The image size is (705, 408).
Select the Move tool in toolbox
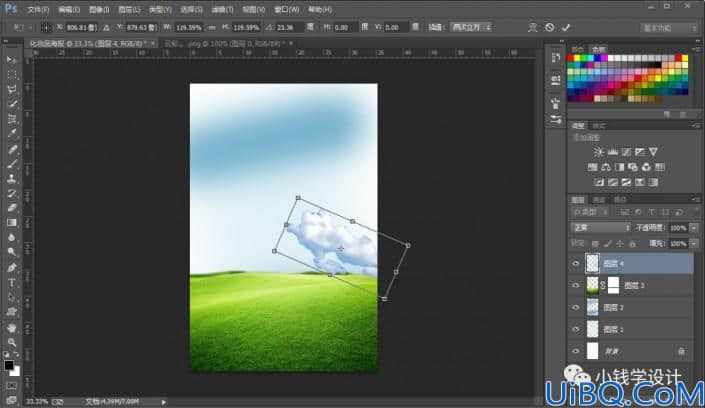click(x=11, y=60)
